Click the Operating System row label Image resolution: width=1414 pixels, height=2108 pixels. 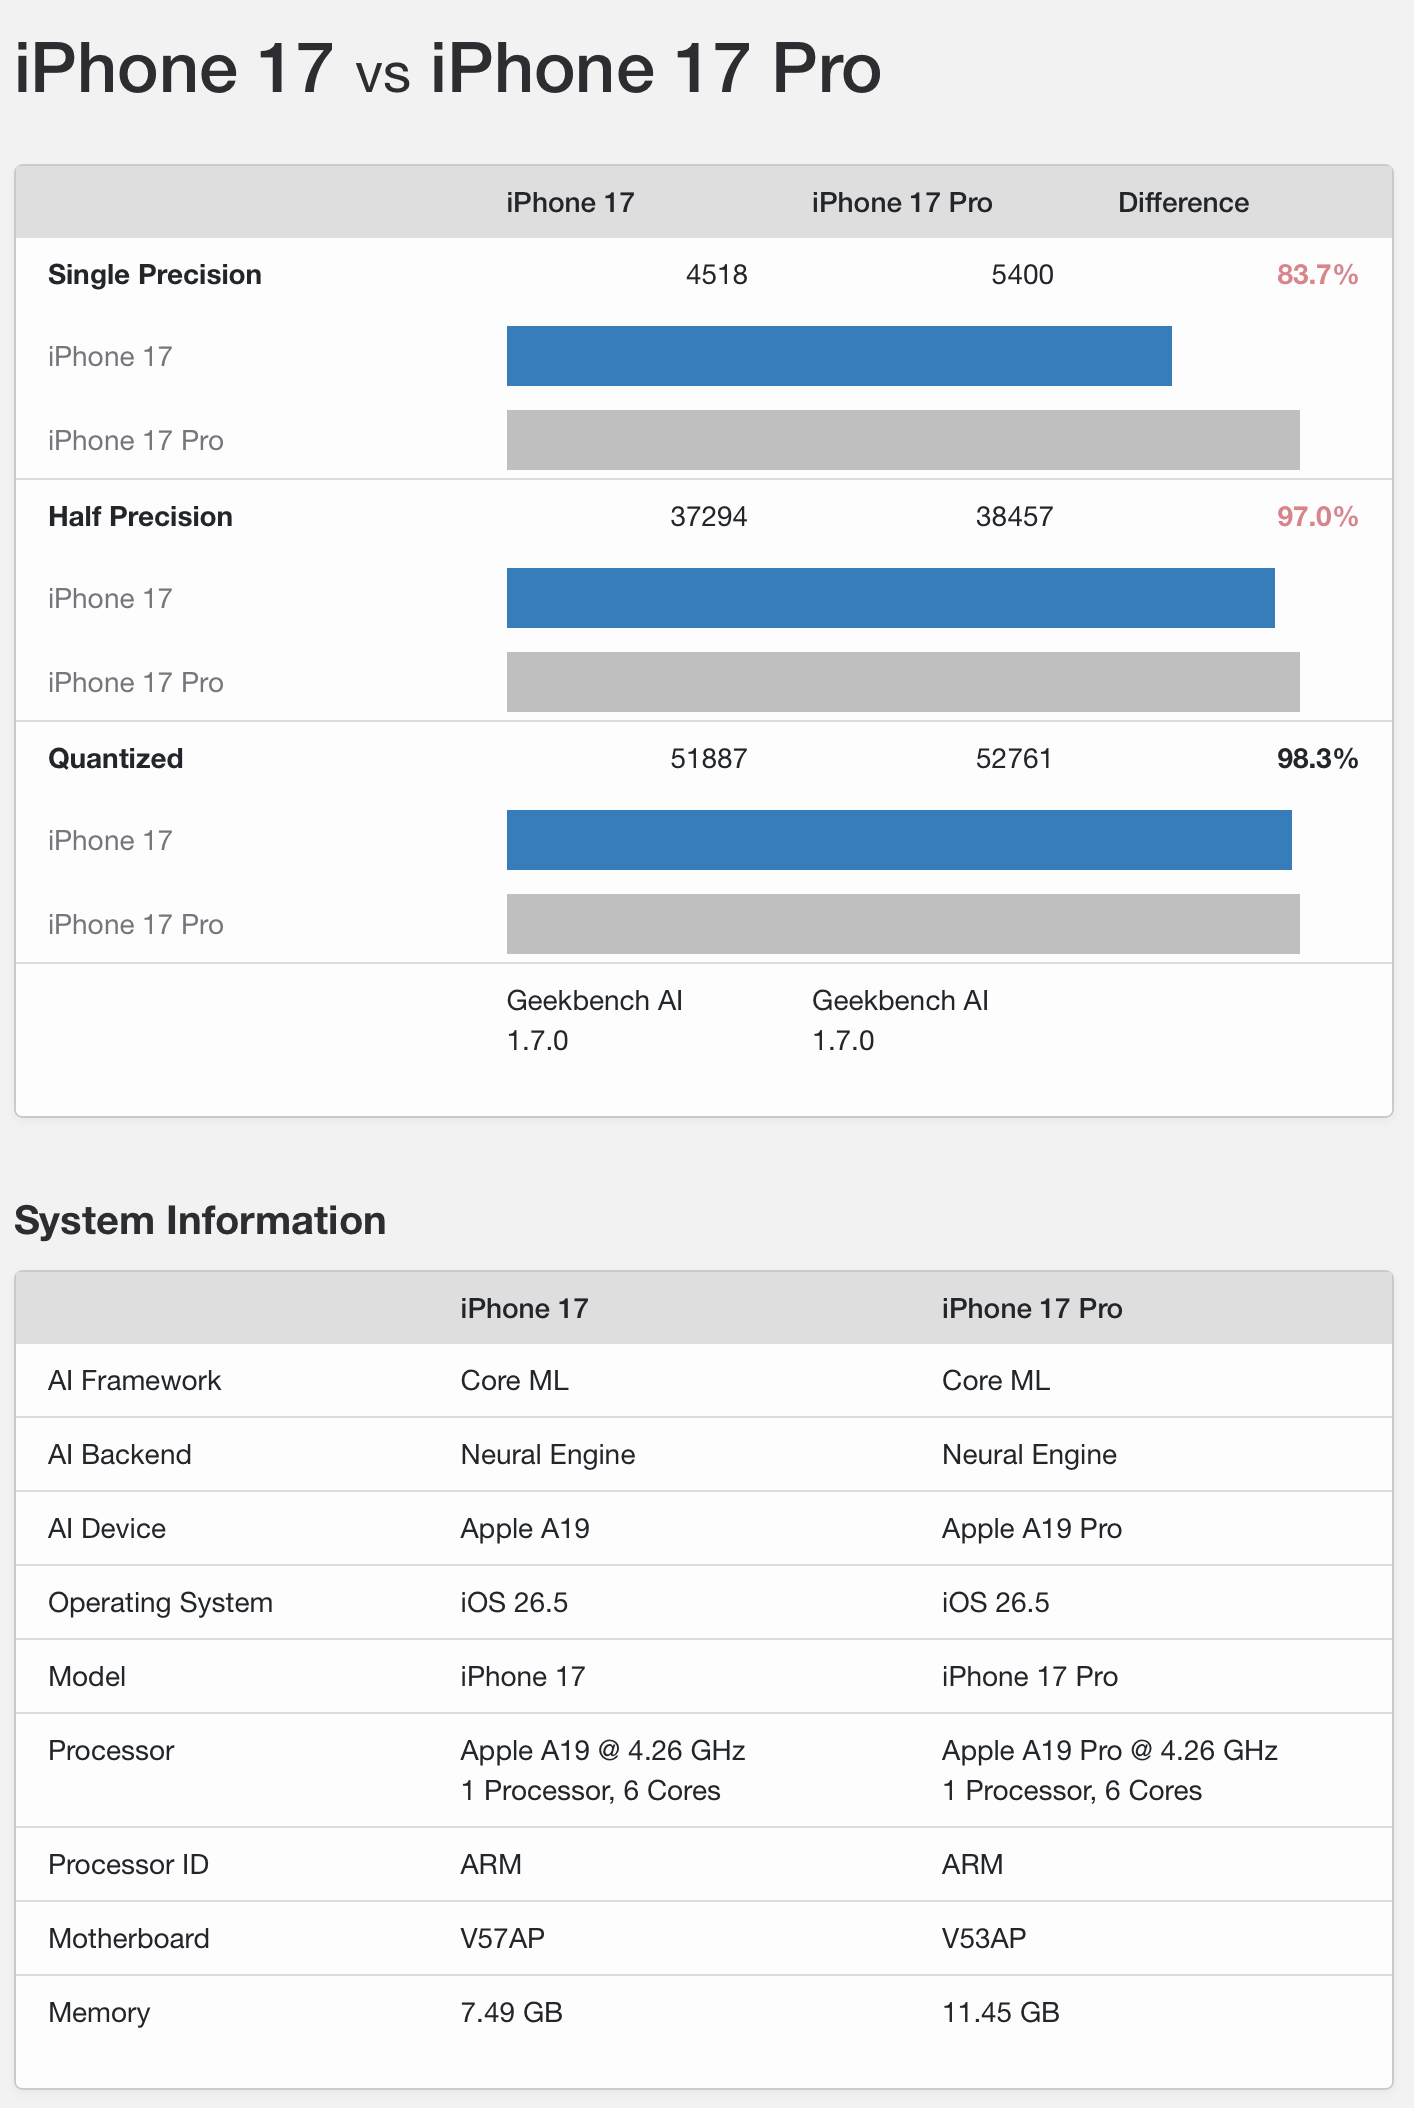160,1603
